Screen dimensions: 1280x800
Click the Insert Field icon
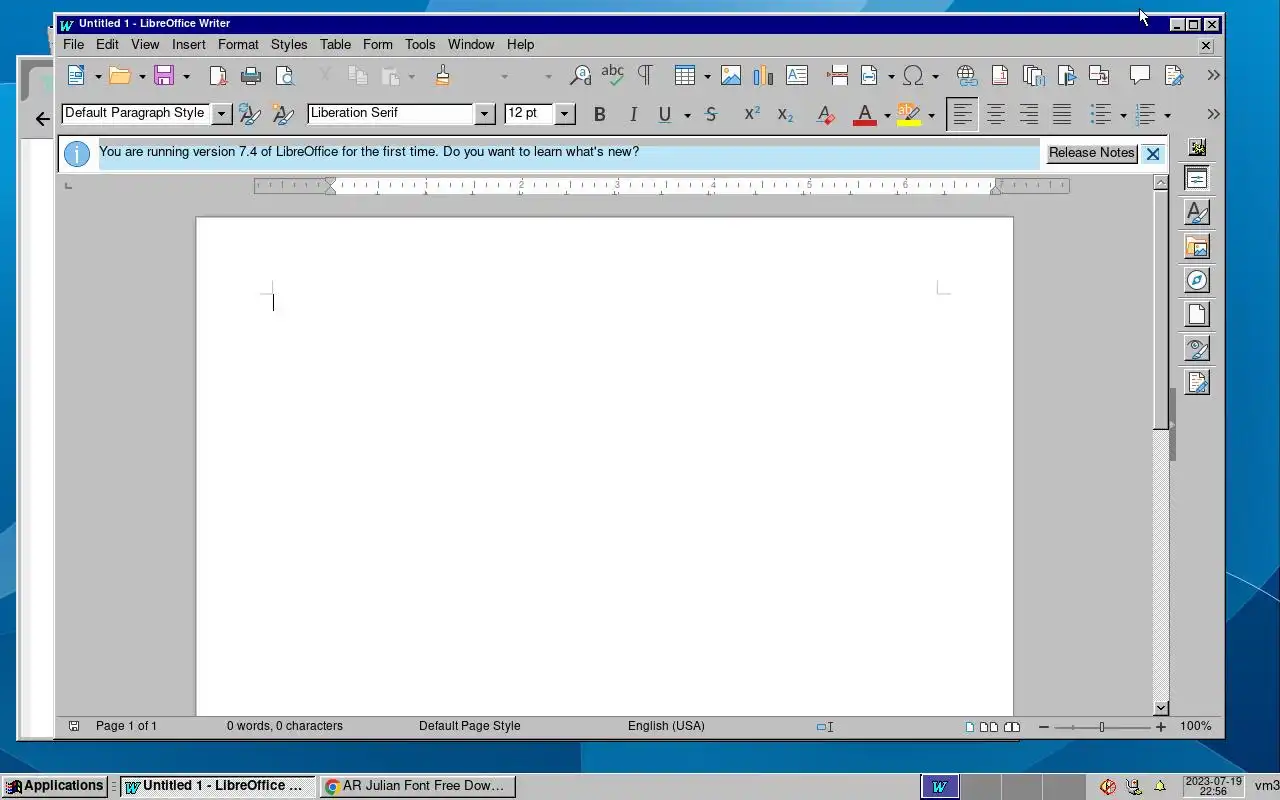(x=869, y=75)
